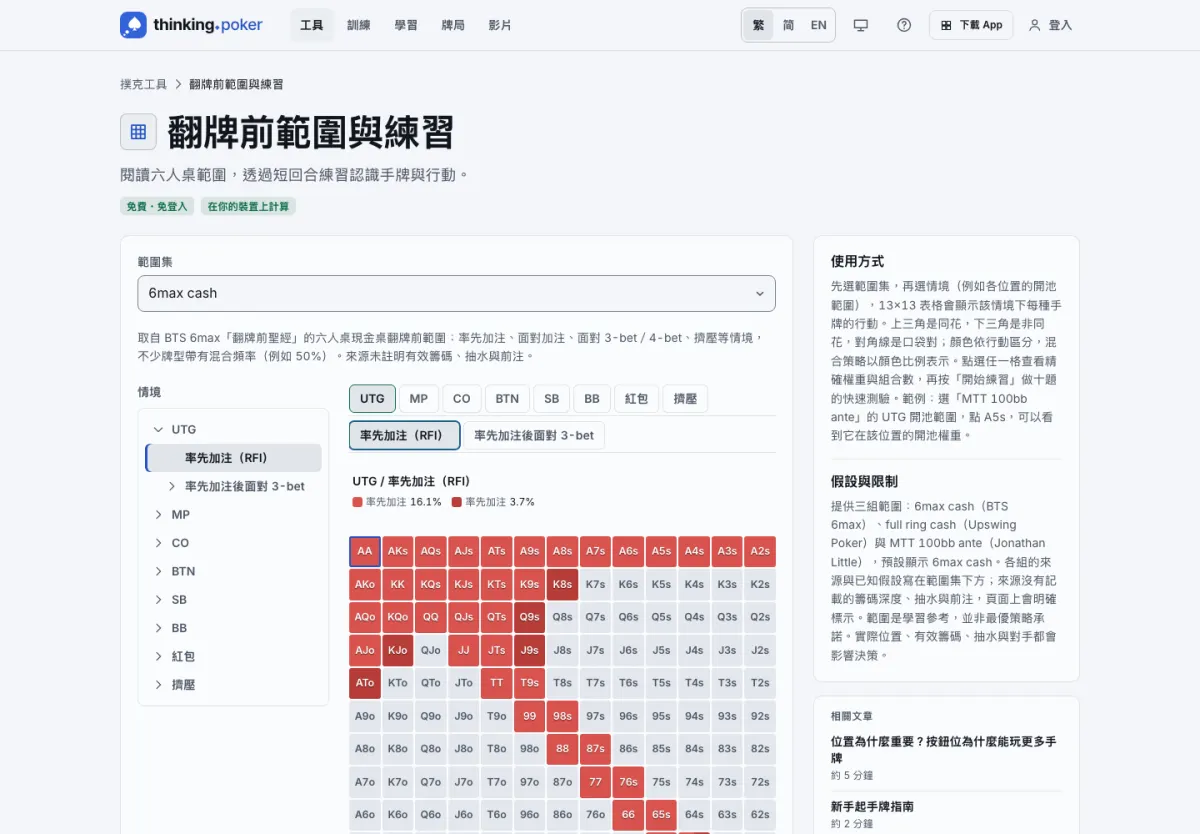Expand the 紅包 tree node

(158, 656)
